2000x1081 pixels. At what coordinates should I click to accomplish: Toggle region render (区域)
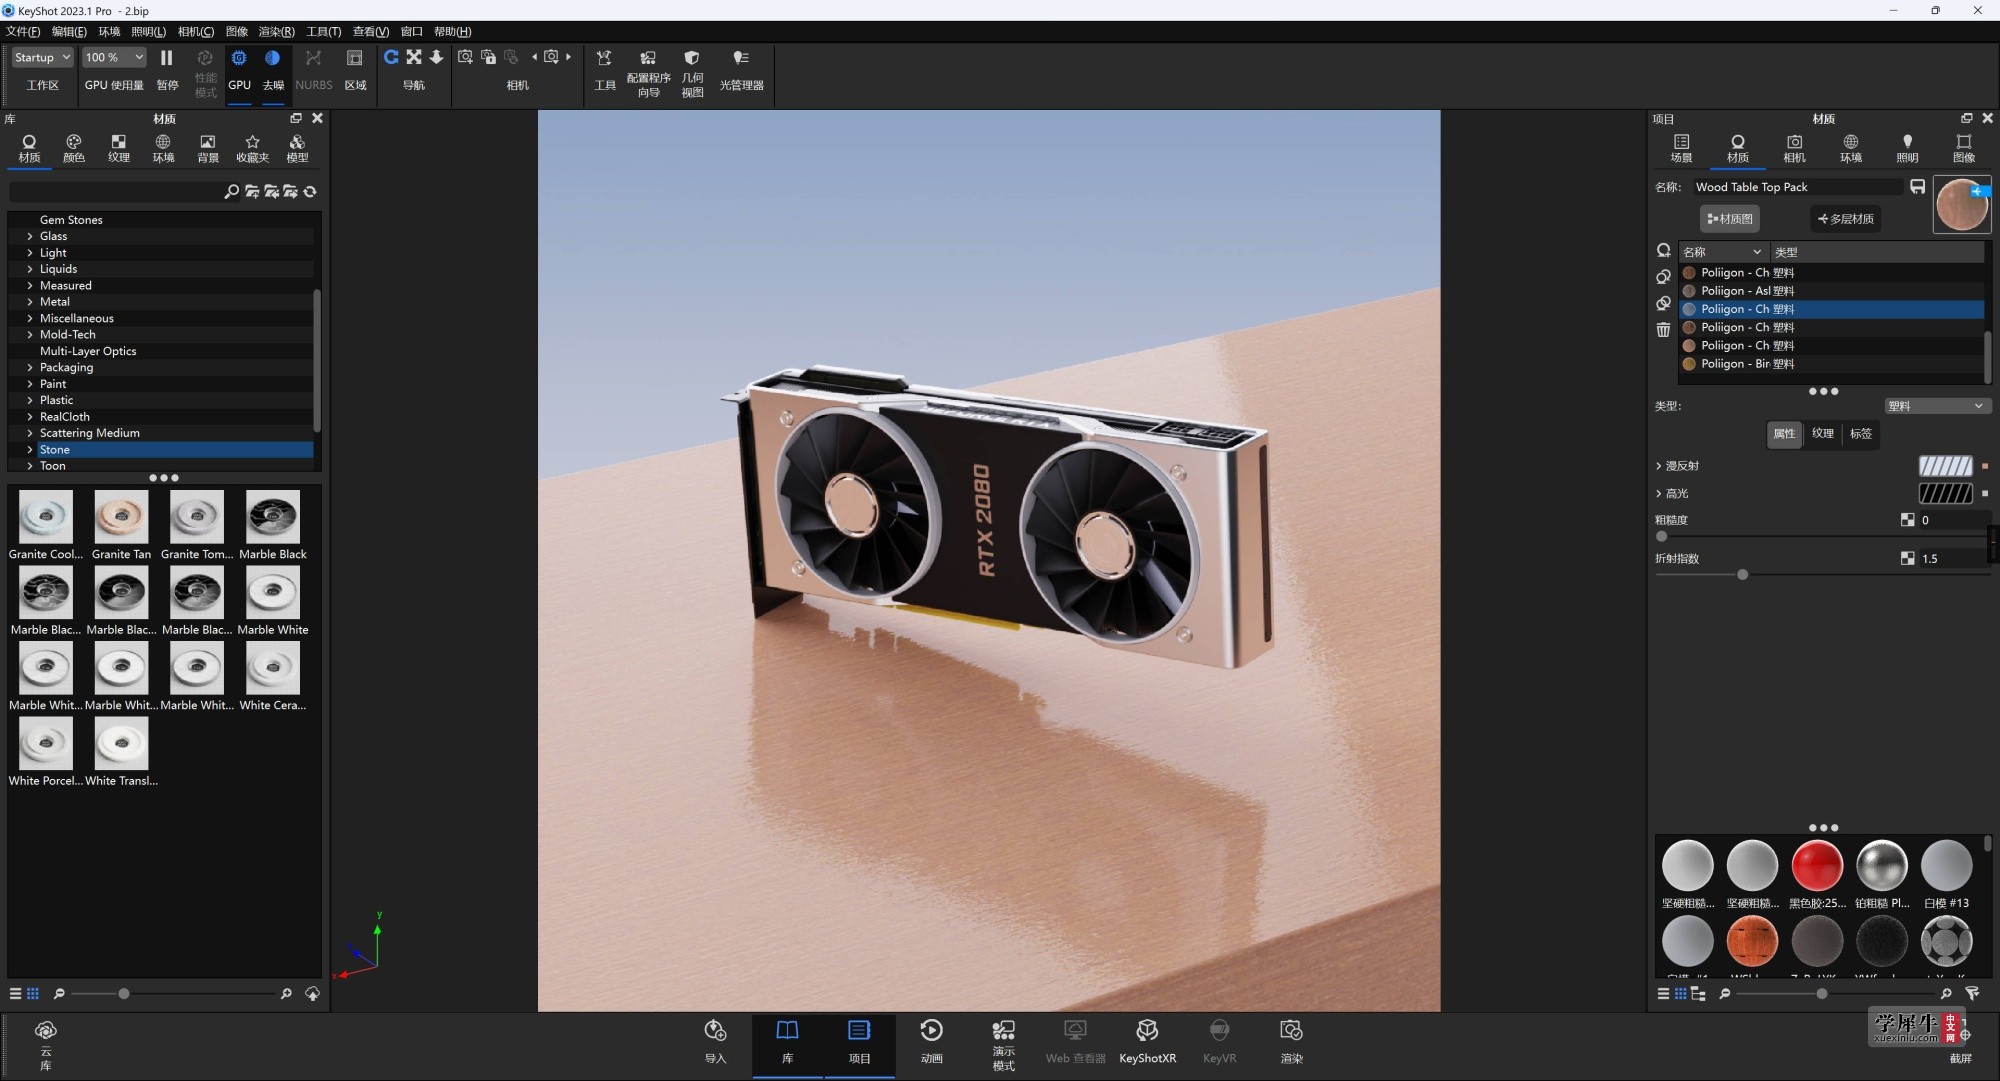pyautogui.click(x=355, y=69)
